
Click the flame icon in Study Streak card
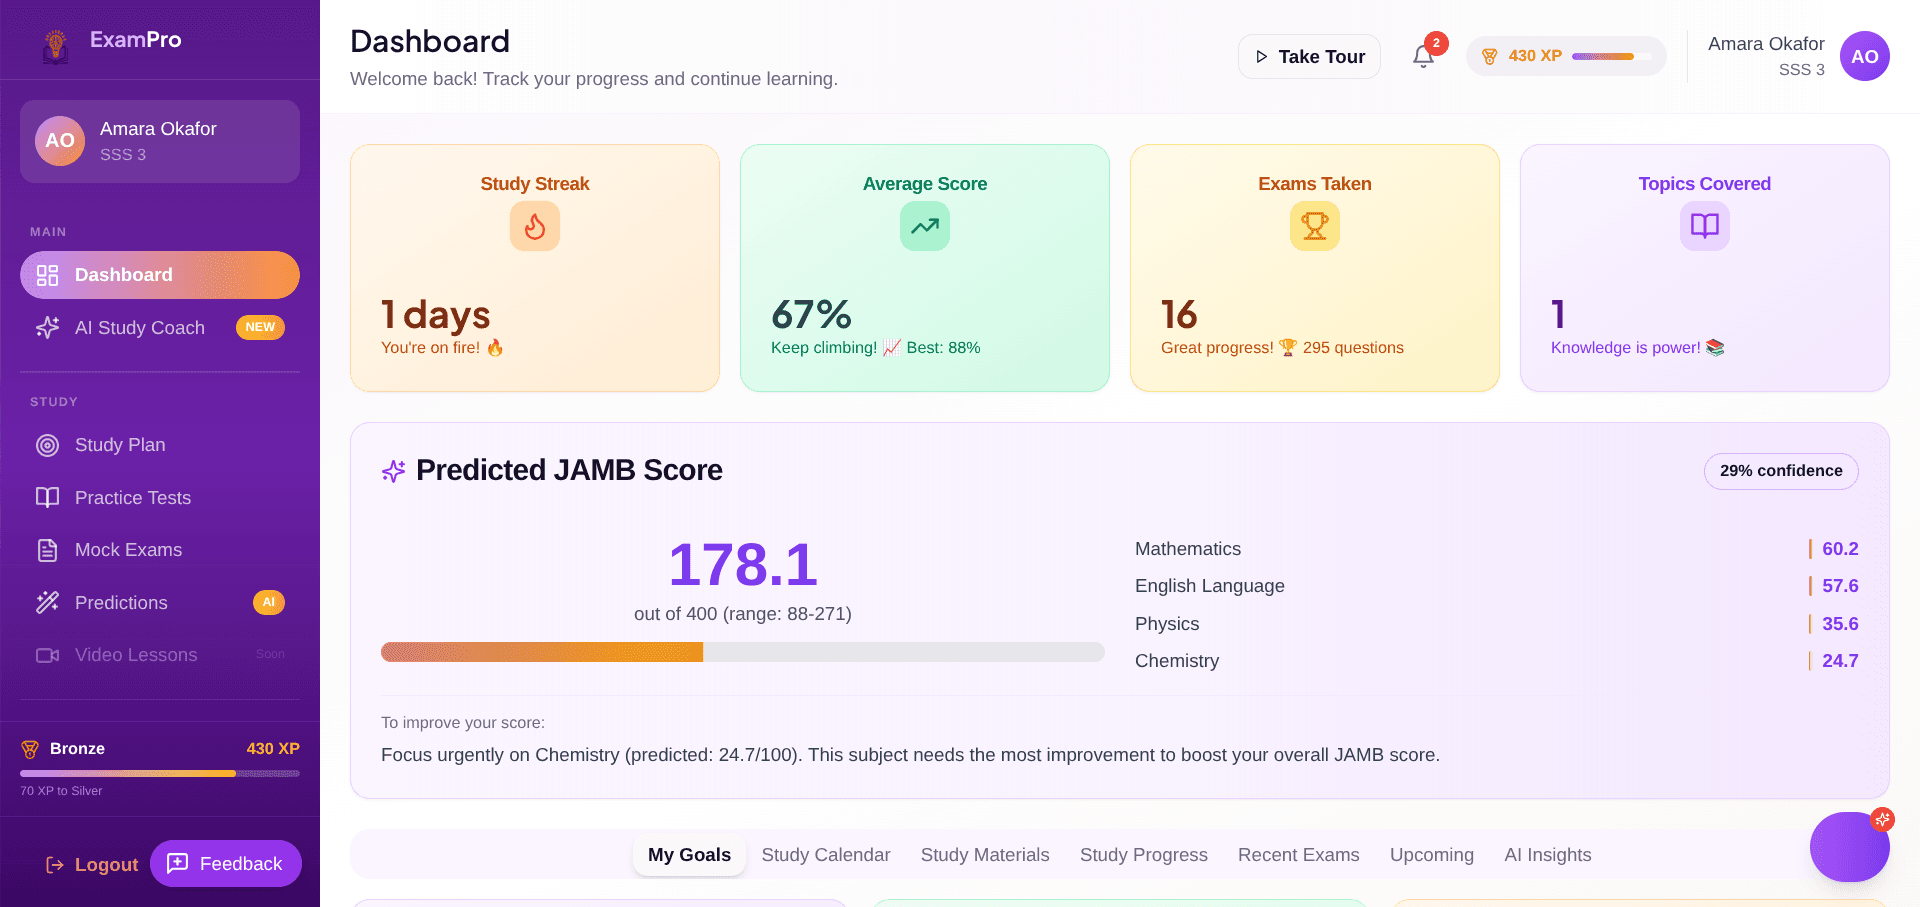(x=535, y=226)
